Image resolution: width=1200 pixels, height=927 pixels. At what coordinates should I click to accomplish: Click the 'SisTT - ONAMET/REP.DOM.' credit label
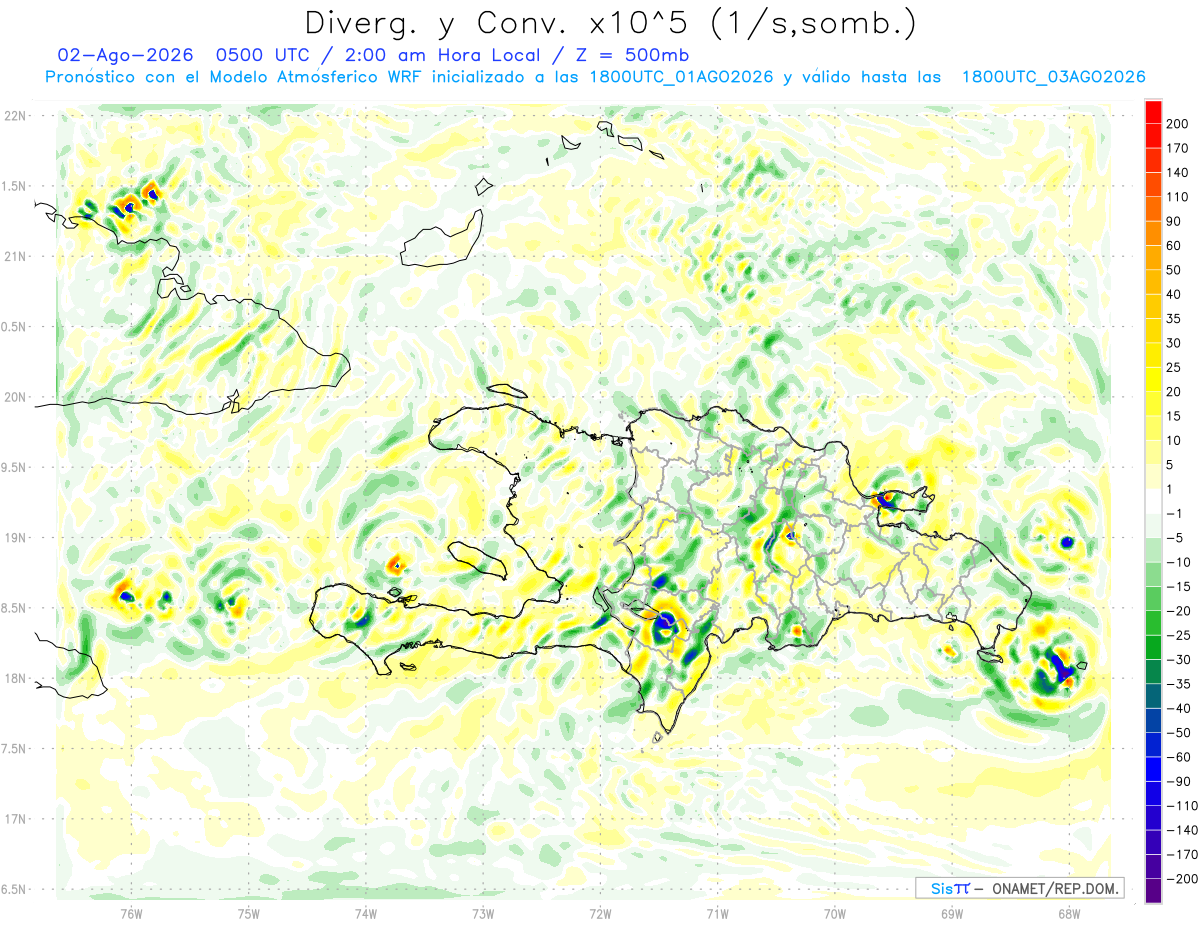point(1019,888)
